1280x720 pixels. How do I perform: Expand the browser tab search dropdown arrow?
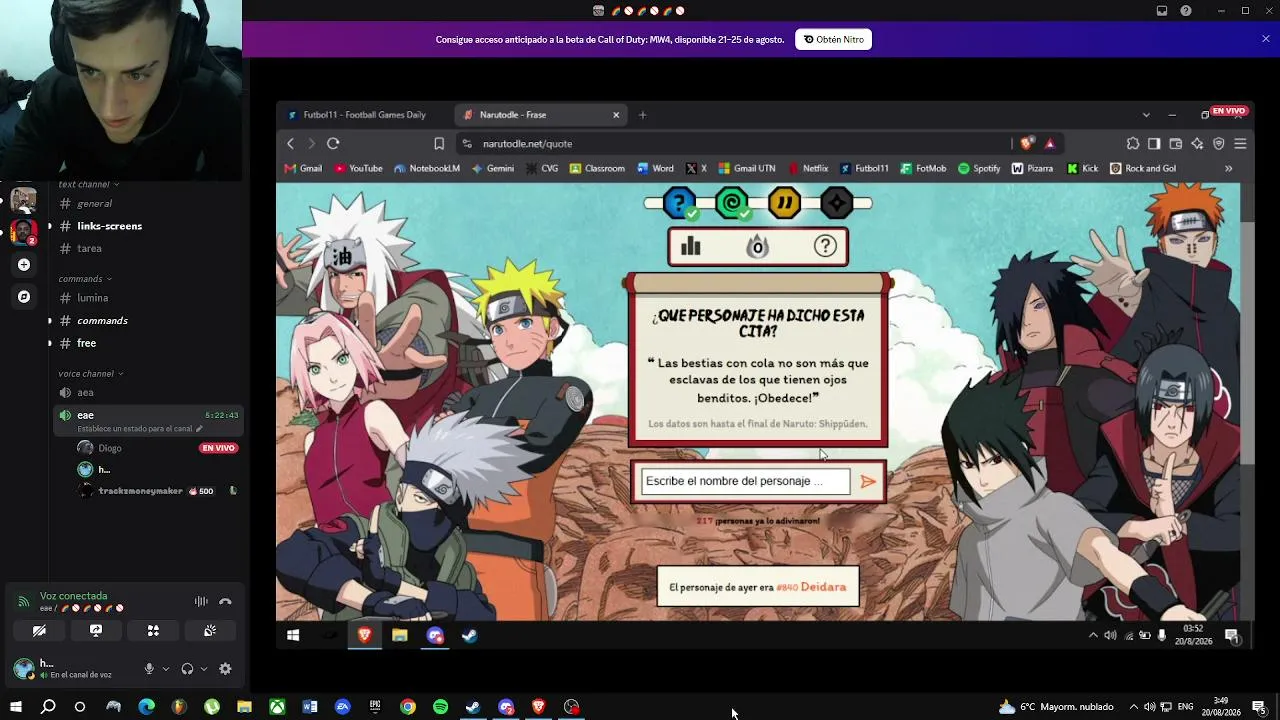[x=1146, y=115]
